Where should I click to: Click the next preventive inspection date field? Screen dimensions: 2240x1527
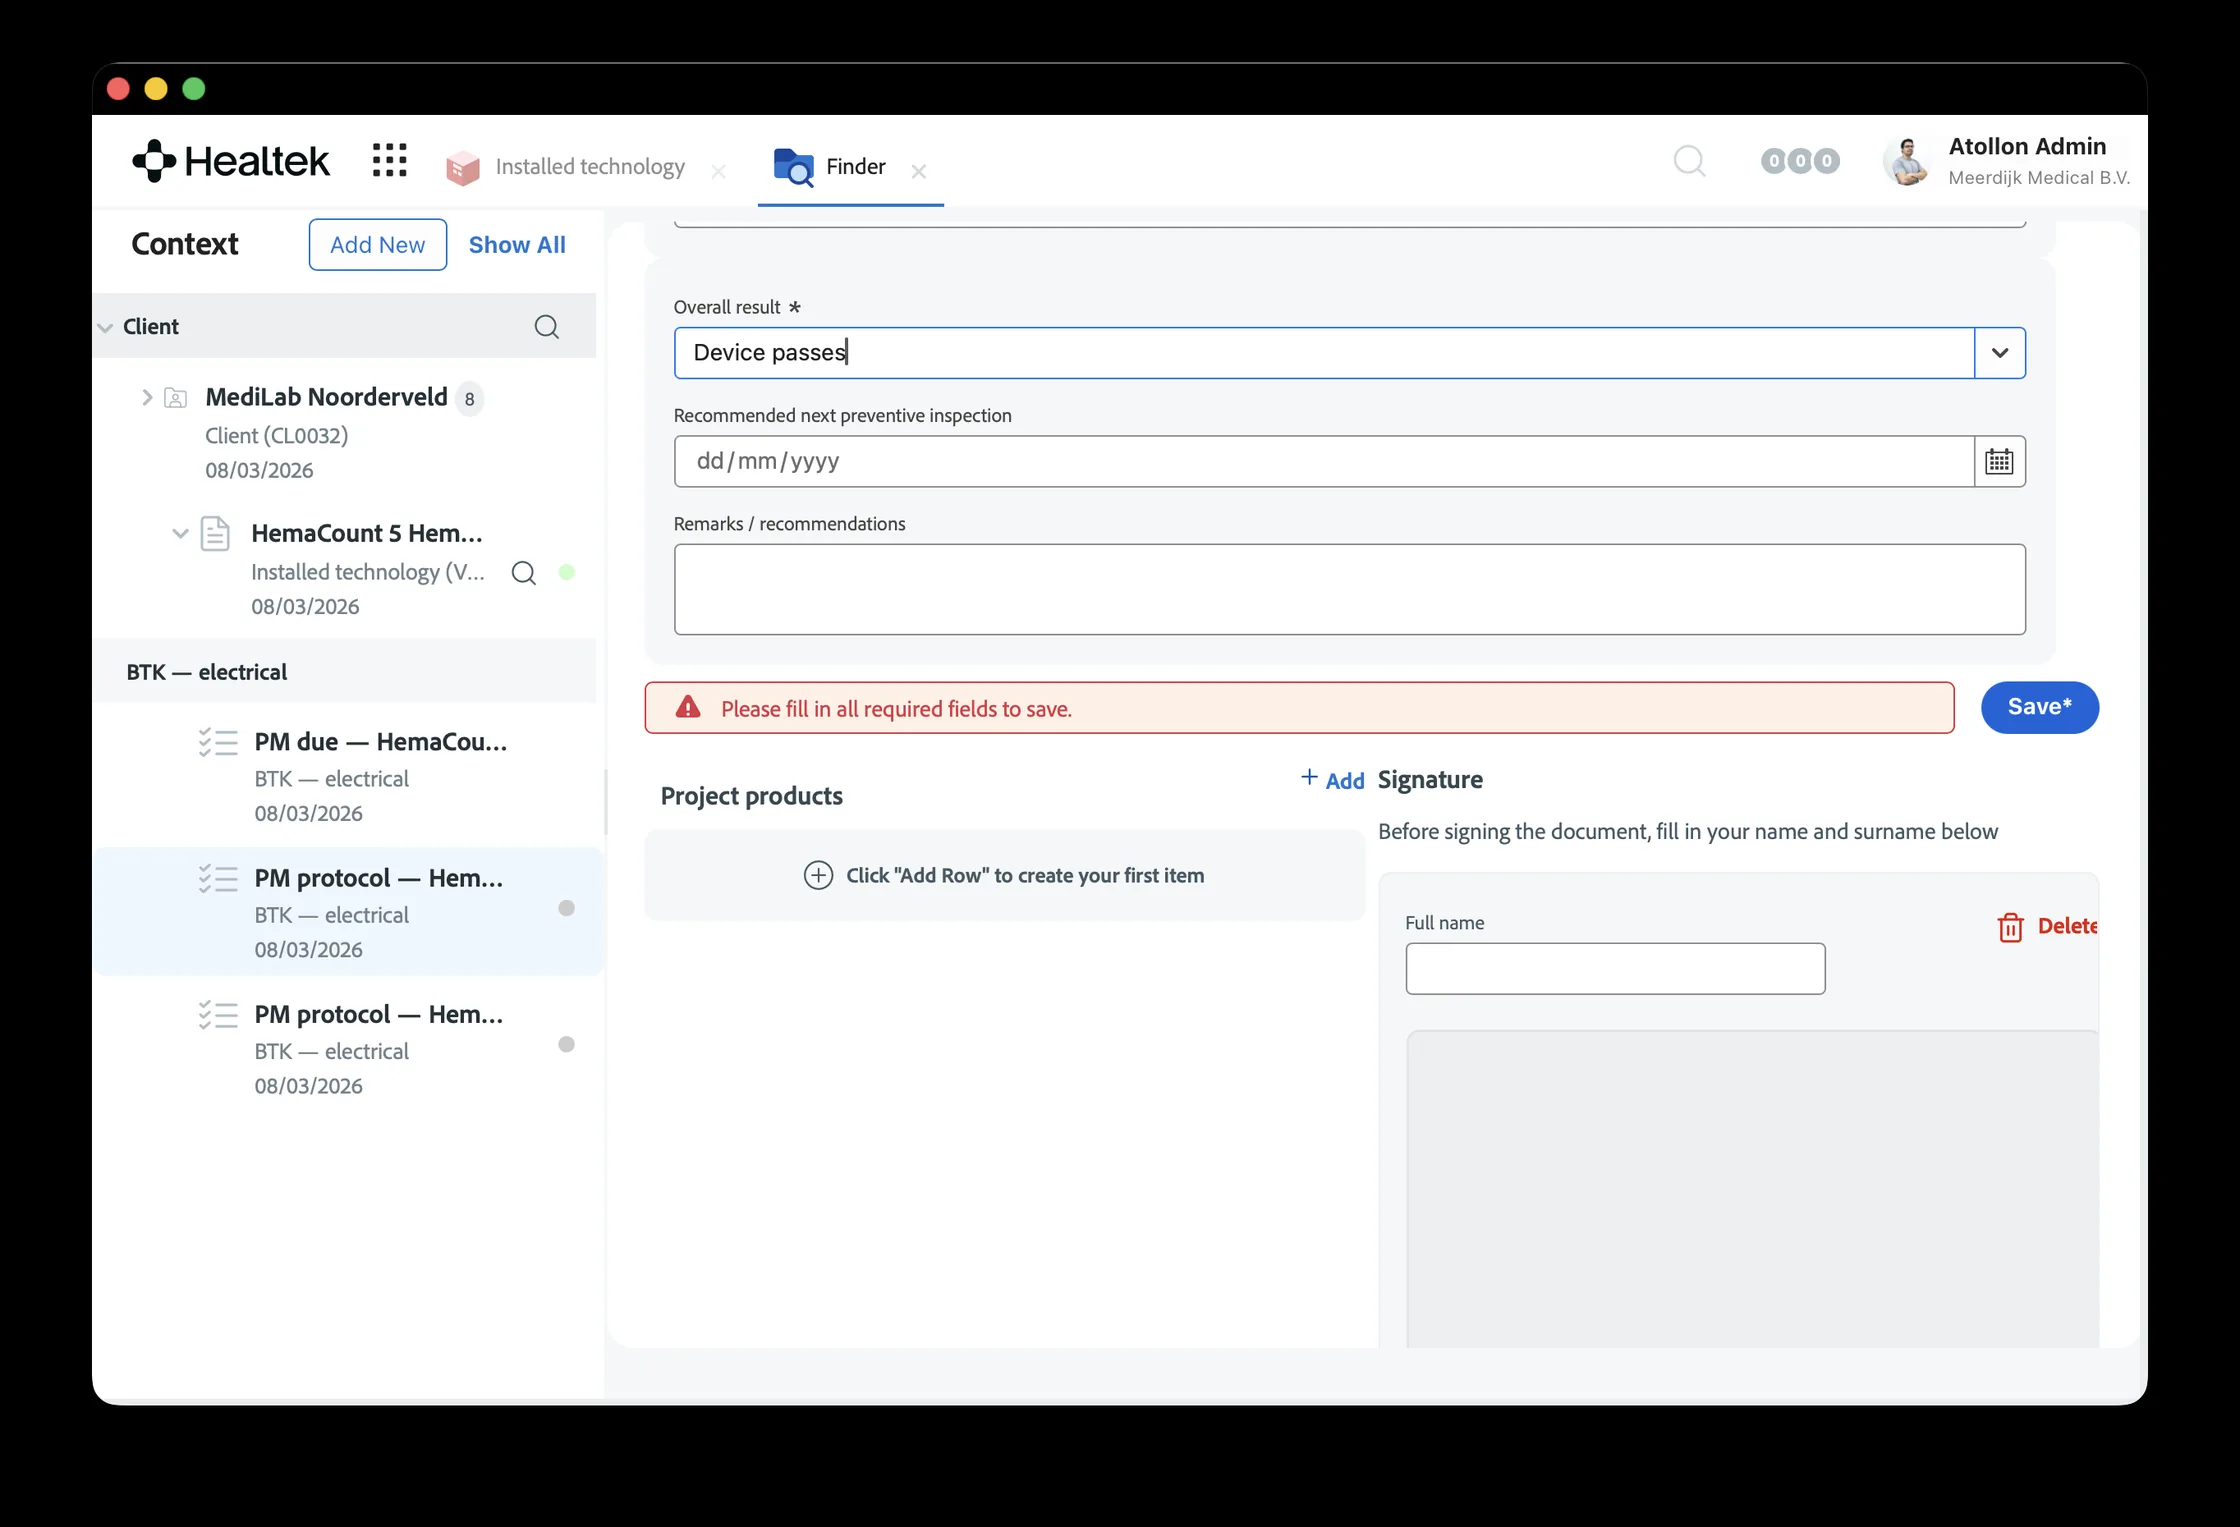(x=1324, y=461)
